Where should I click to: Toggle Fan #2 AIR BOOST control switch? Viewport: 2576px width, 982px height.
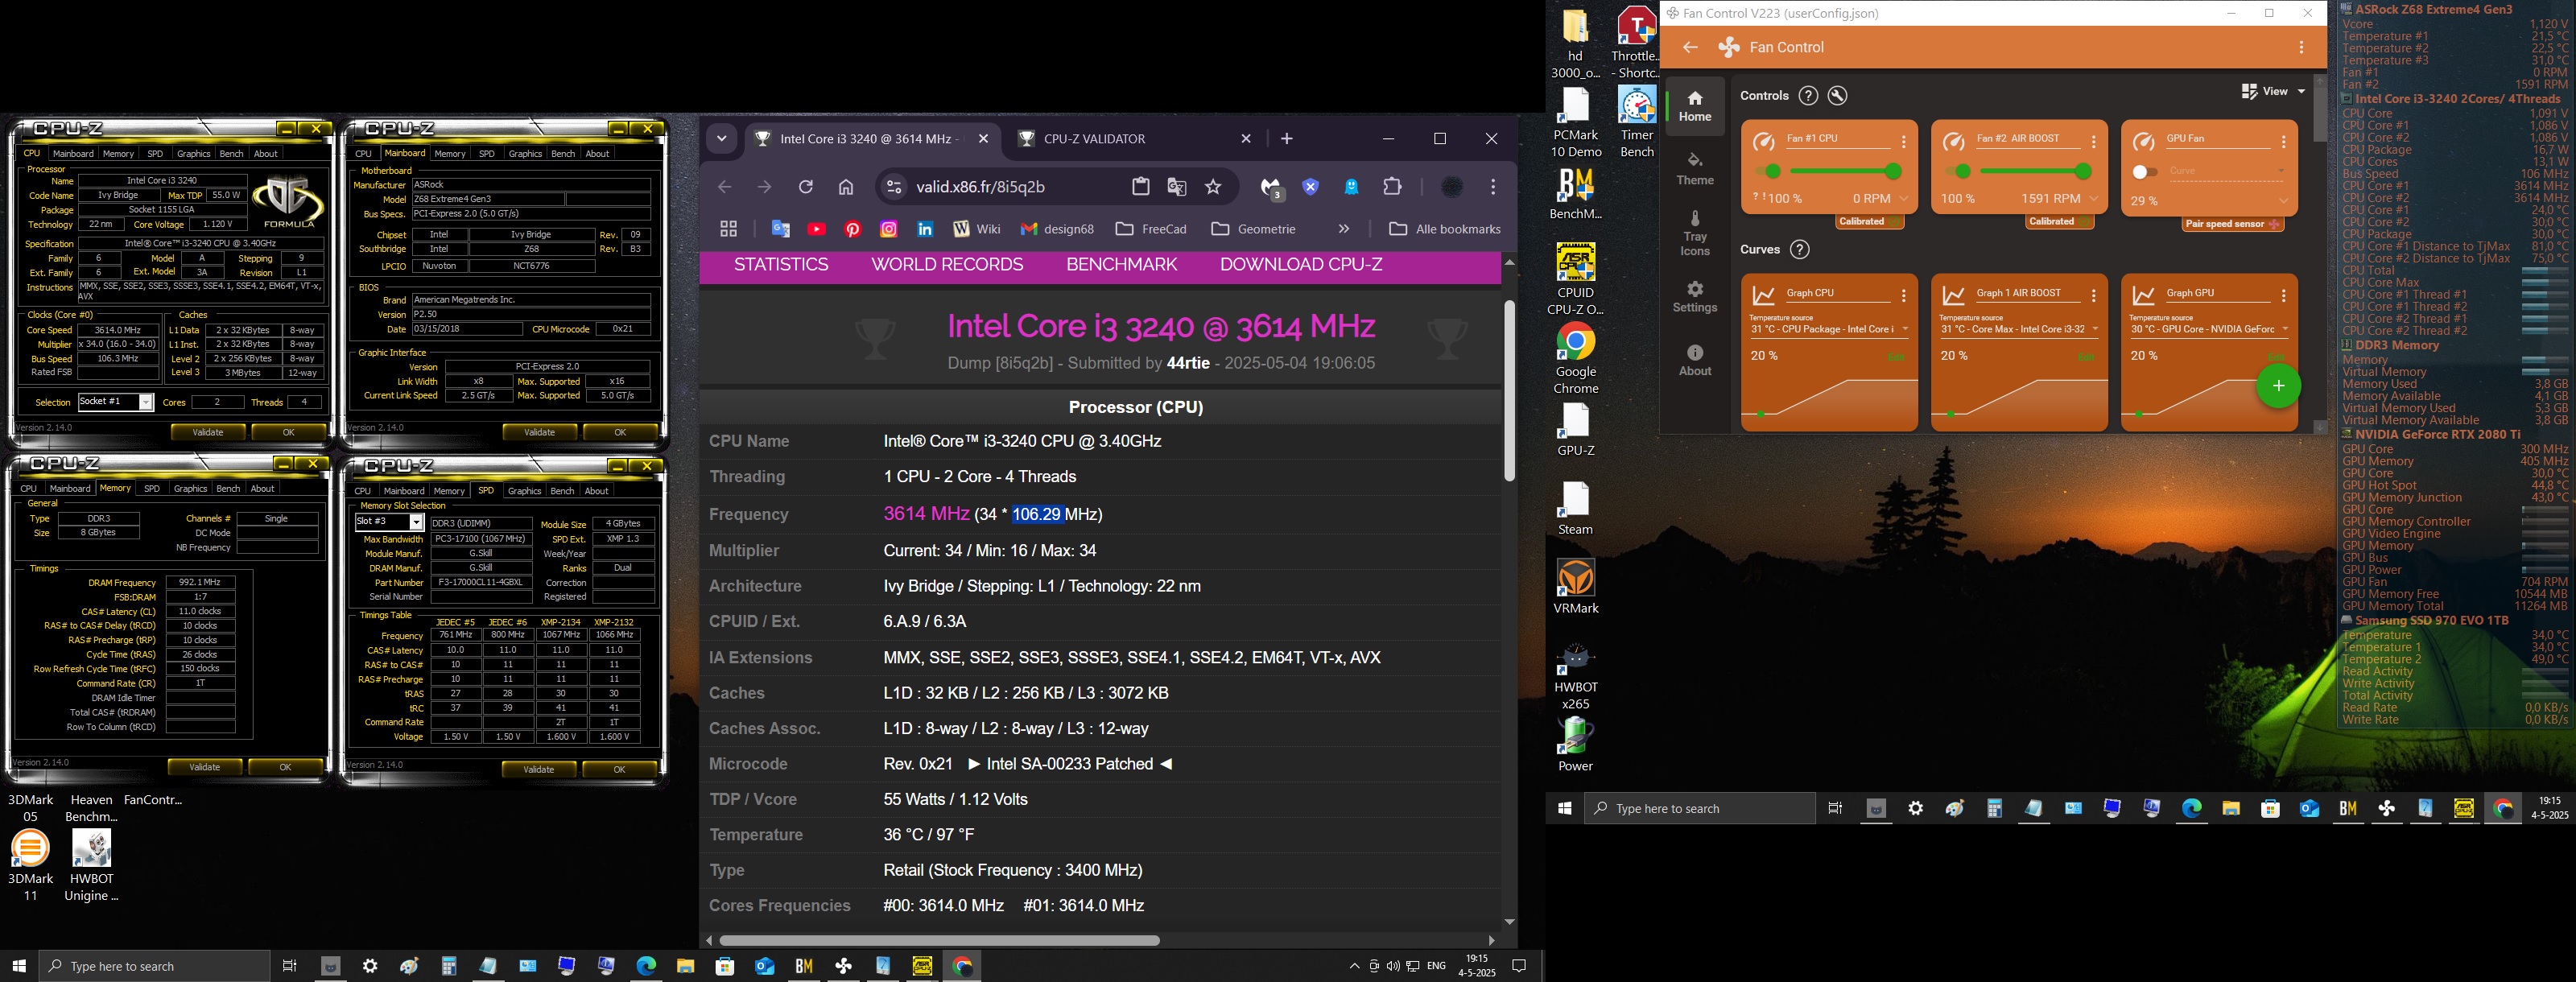[x=1957, y=172]
